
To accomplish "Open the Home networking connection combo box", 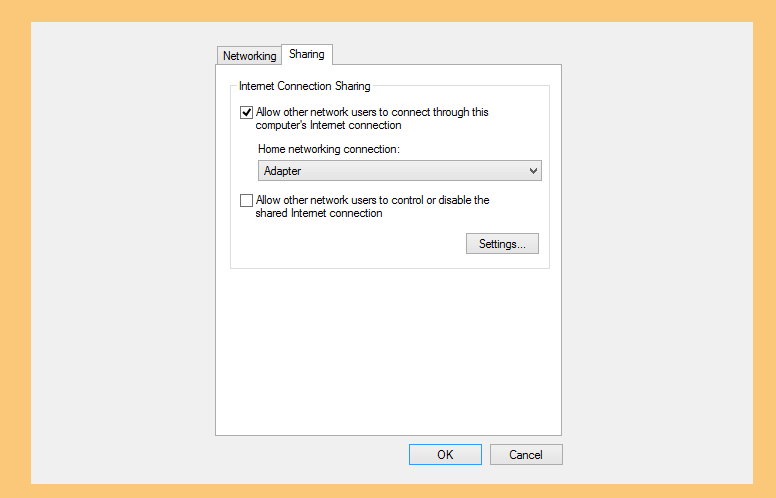I will 400,171.
